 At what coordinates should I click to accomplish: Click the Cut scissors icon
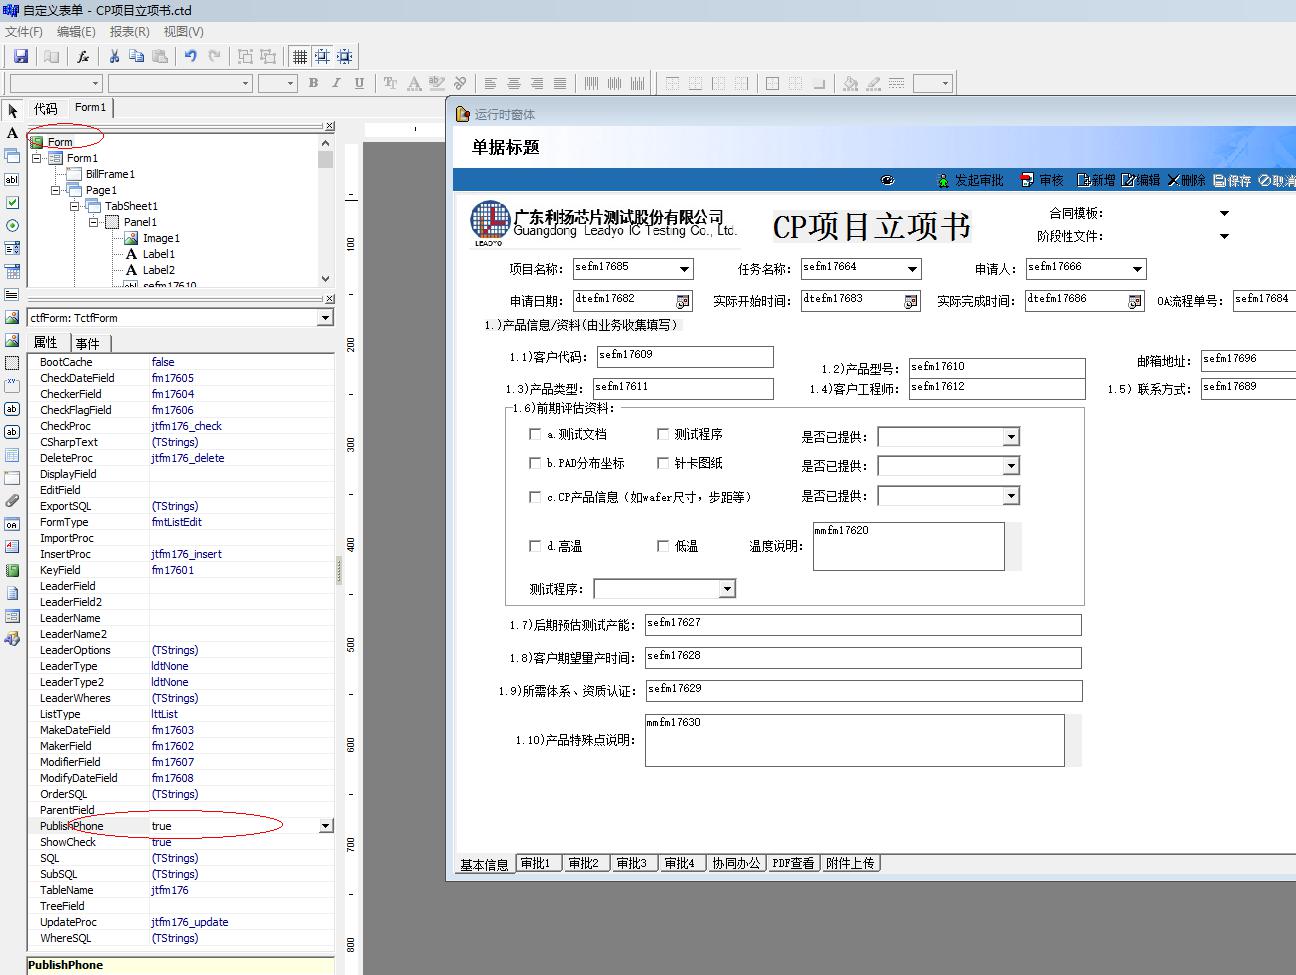114,57
